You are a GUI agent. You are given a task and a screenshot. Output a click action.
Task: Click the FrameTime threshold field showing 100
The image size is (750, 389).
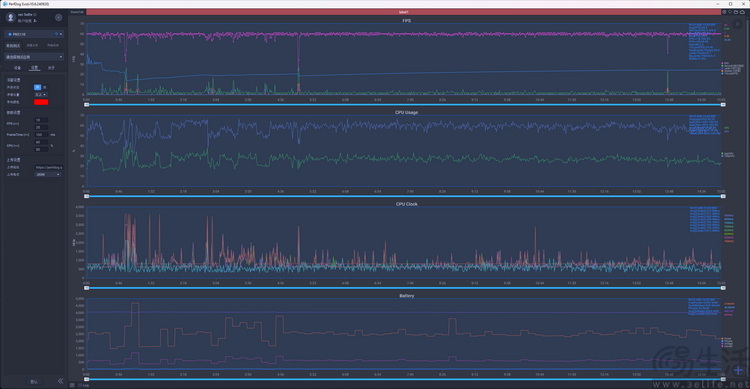tap(41, 135)
